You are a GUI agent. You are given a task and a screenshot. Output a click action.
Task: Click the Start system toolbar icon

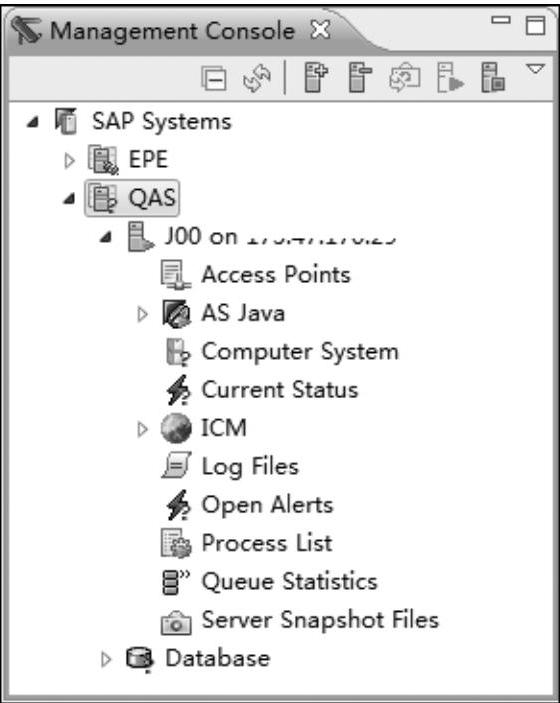450,78
